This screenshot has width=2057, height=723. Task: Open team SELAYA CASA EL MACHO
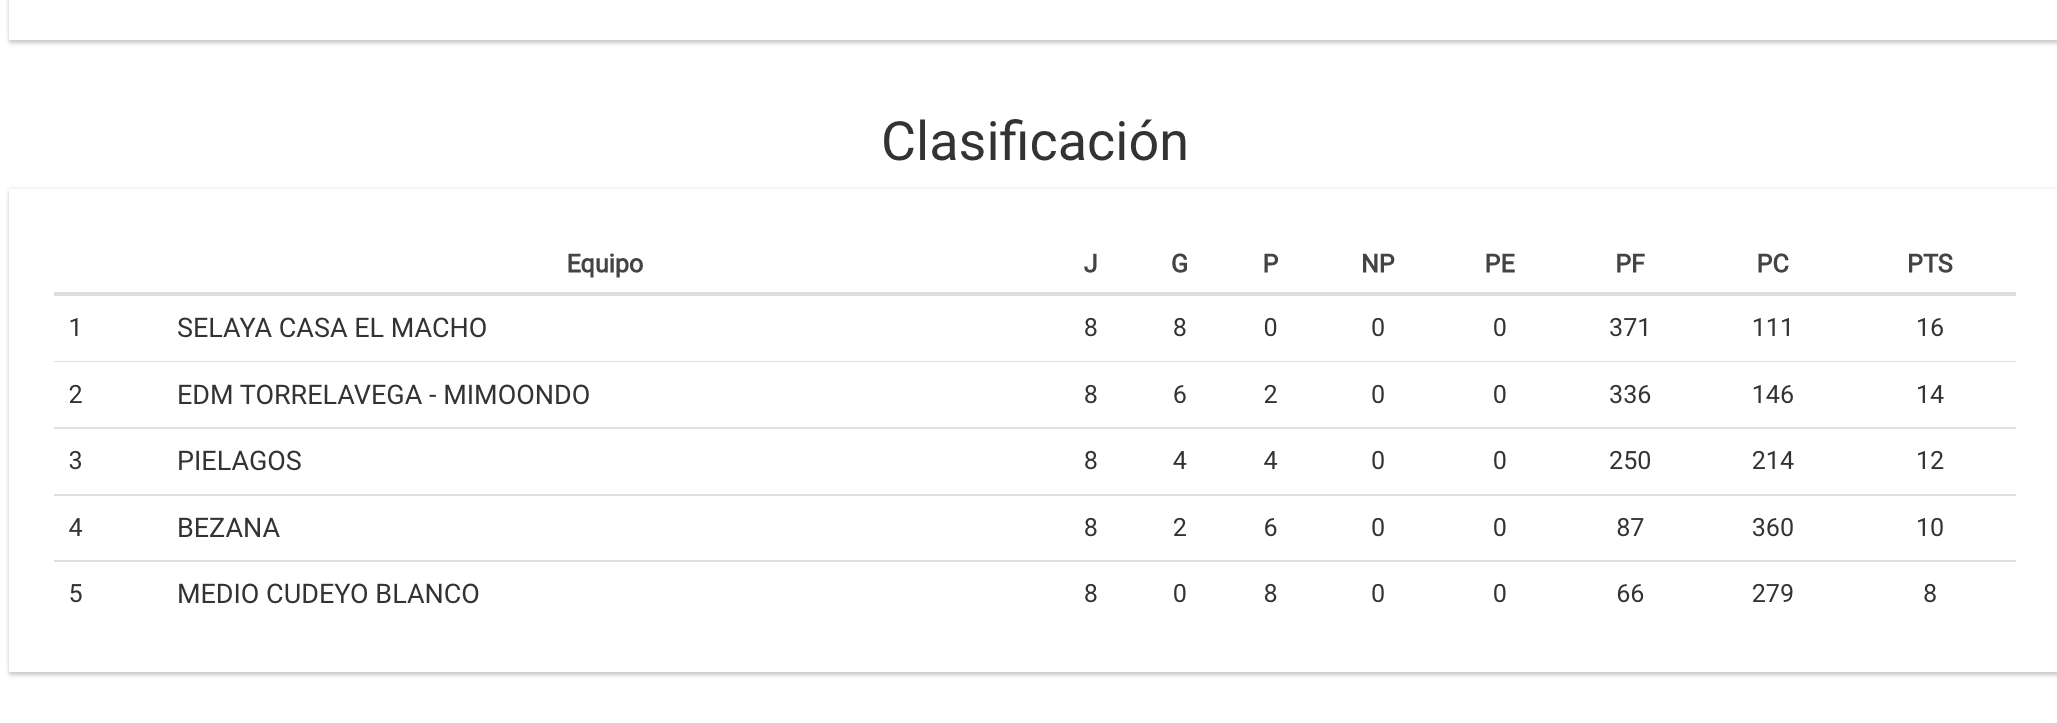(x=331, y=328)
